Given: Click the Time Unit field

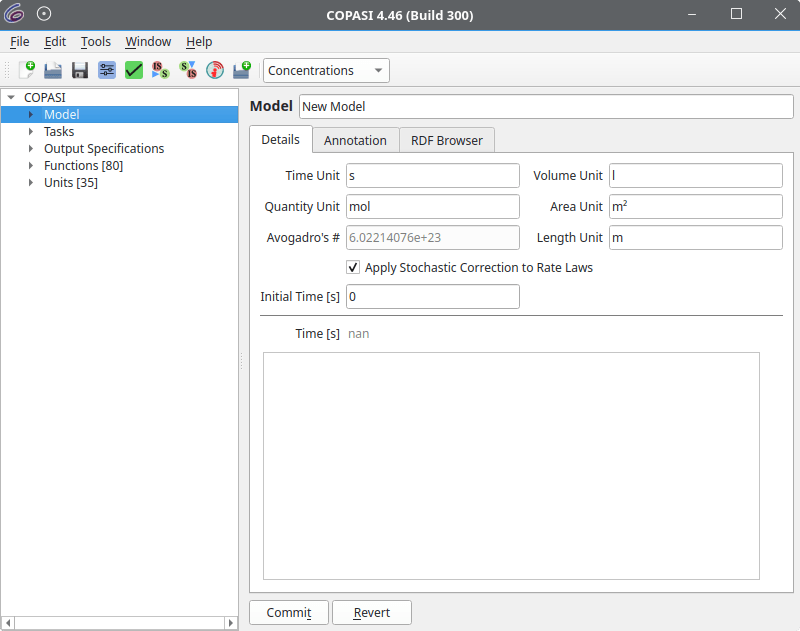Looking at the screenshot, I should 433,175.
